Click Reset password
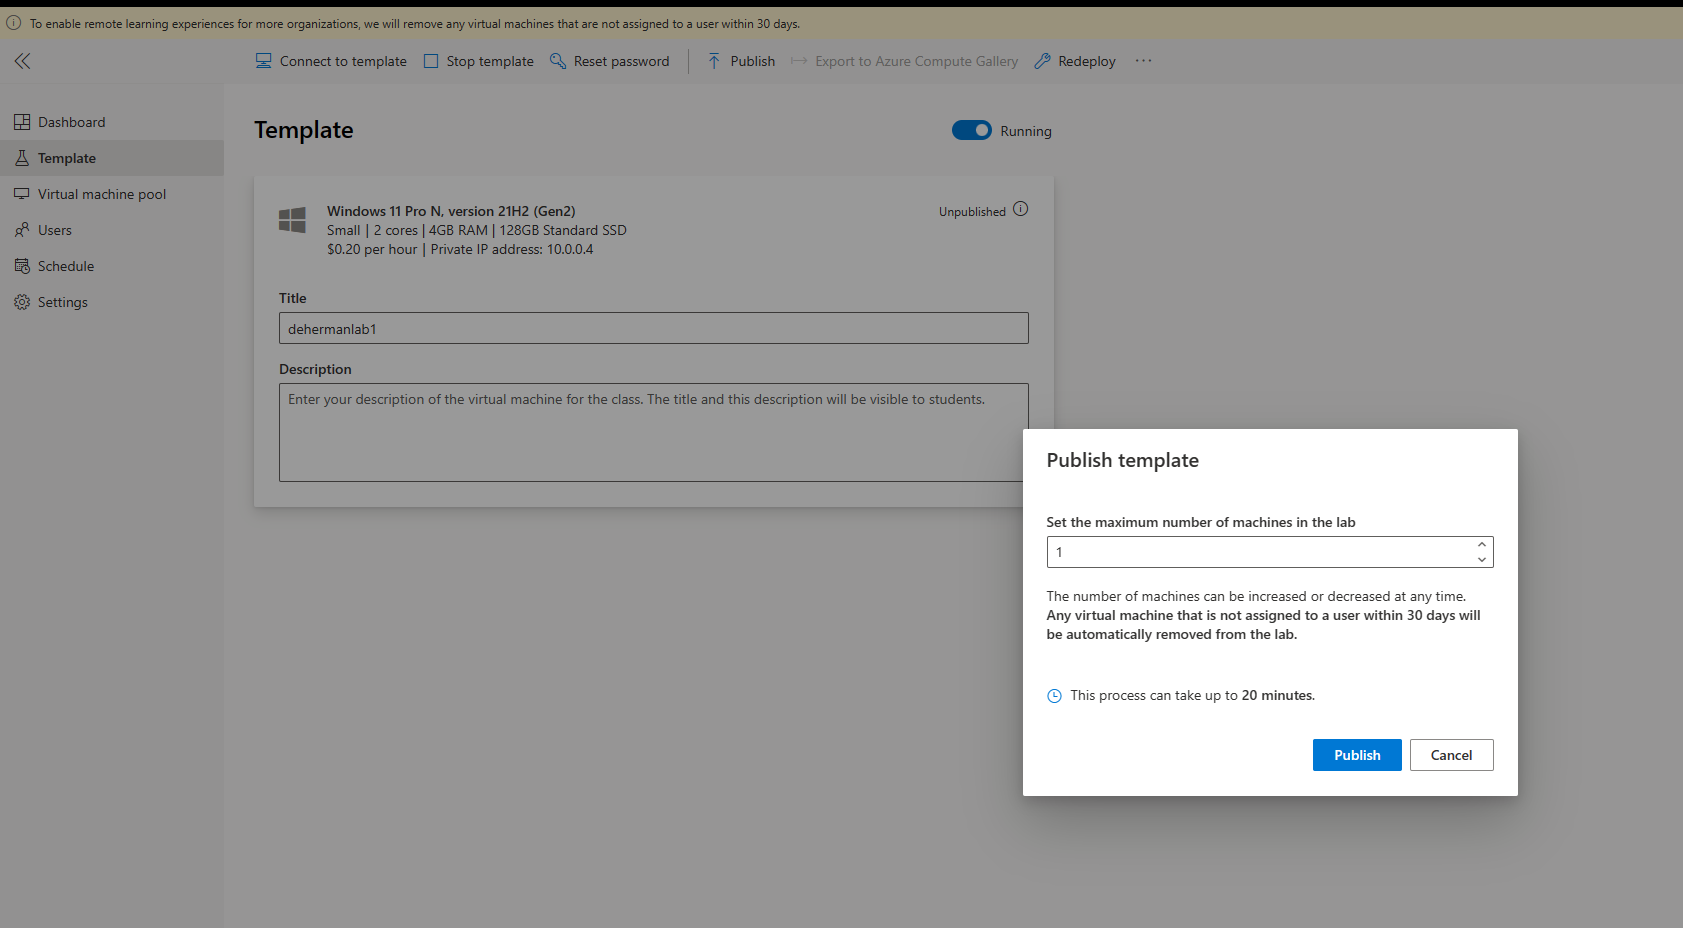 click(x=609, y=61)
